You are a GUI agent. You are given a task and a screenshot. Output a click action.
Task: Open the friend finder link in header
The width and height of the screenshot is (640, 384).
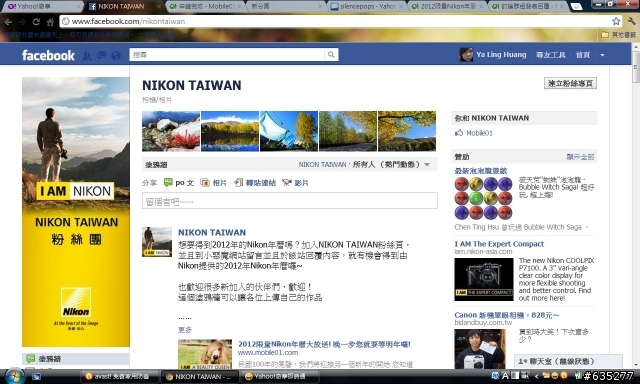coord(551,55)
